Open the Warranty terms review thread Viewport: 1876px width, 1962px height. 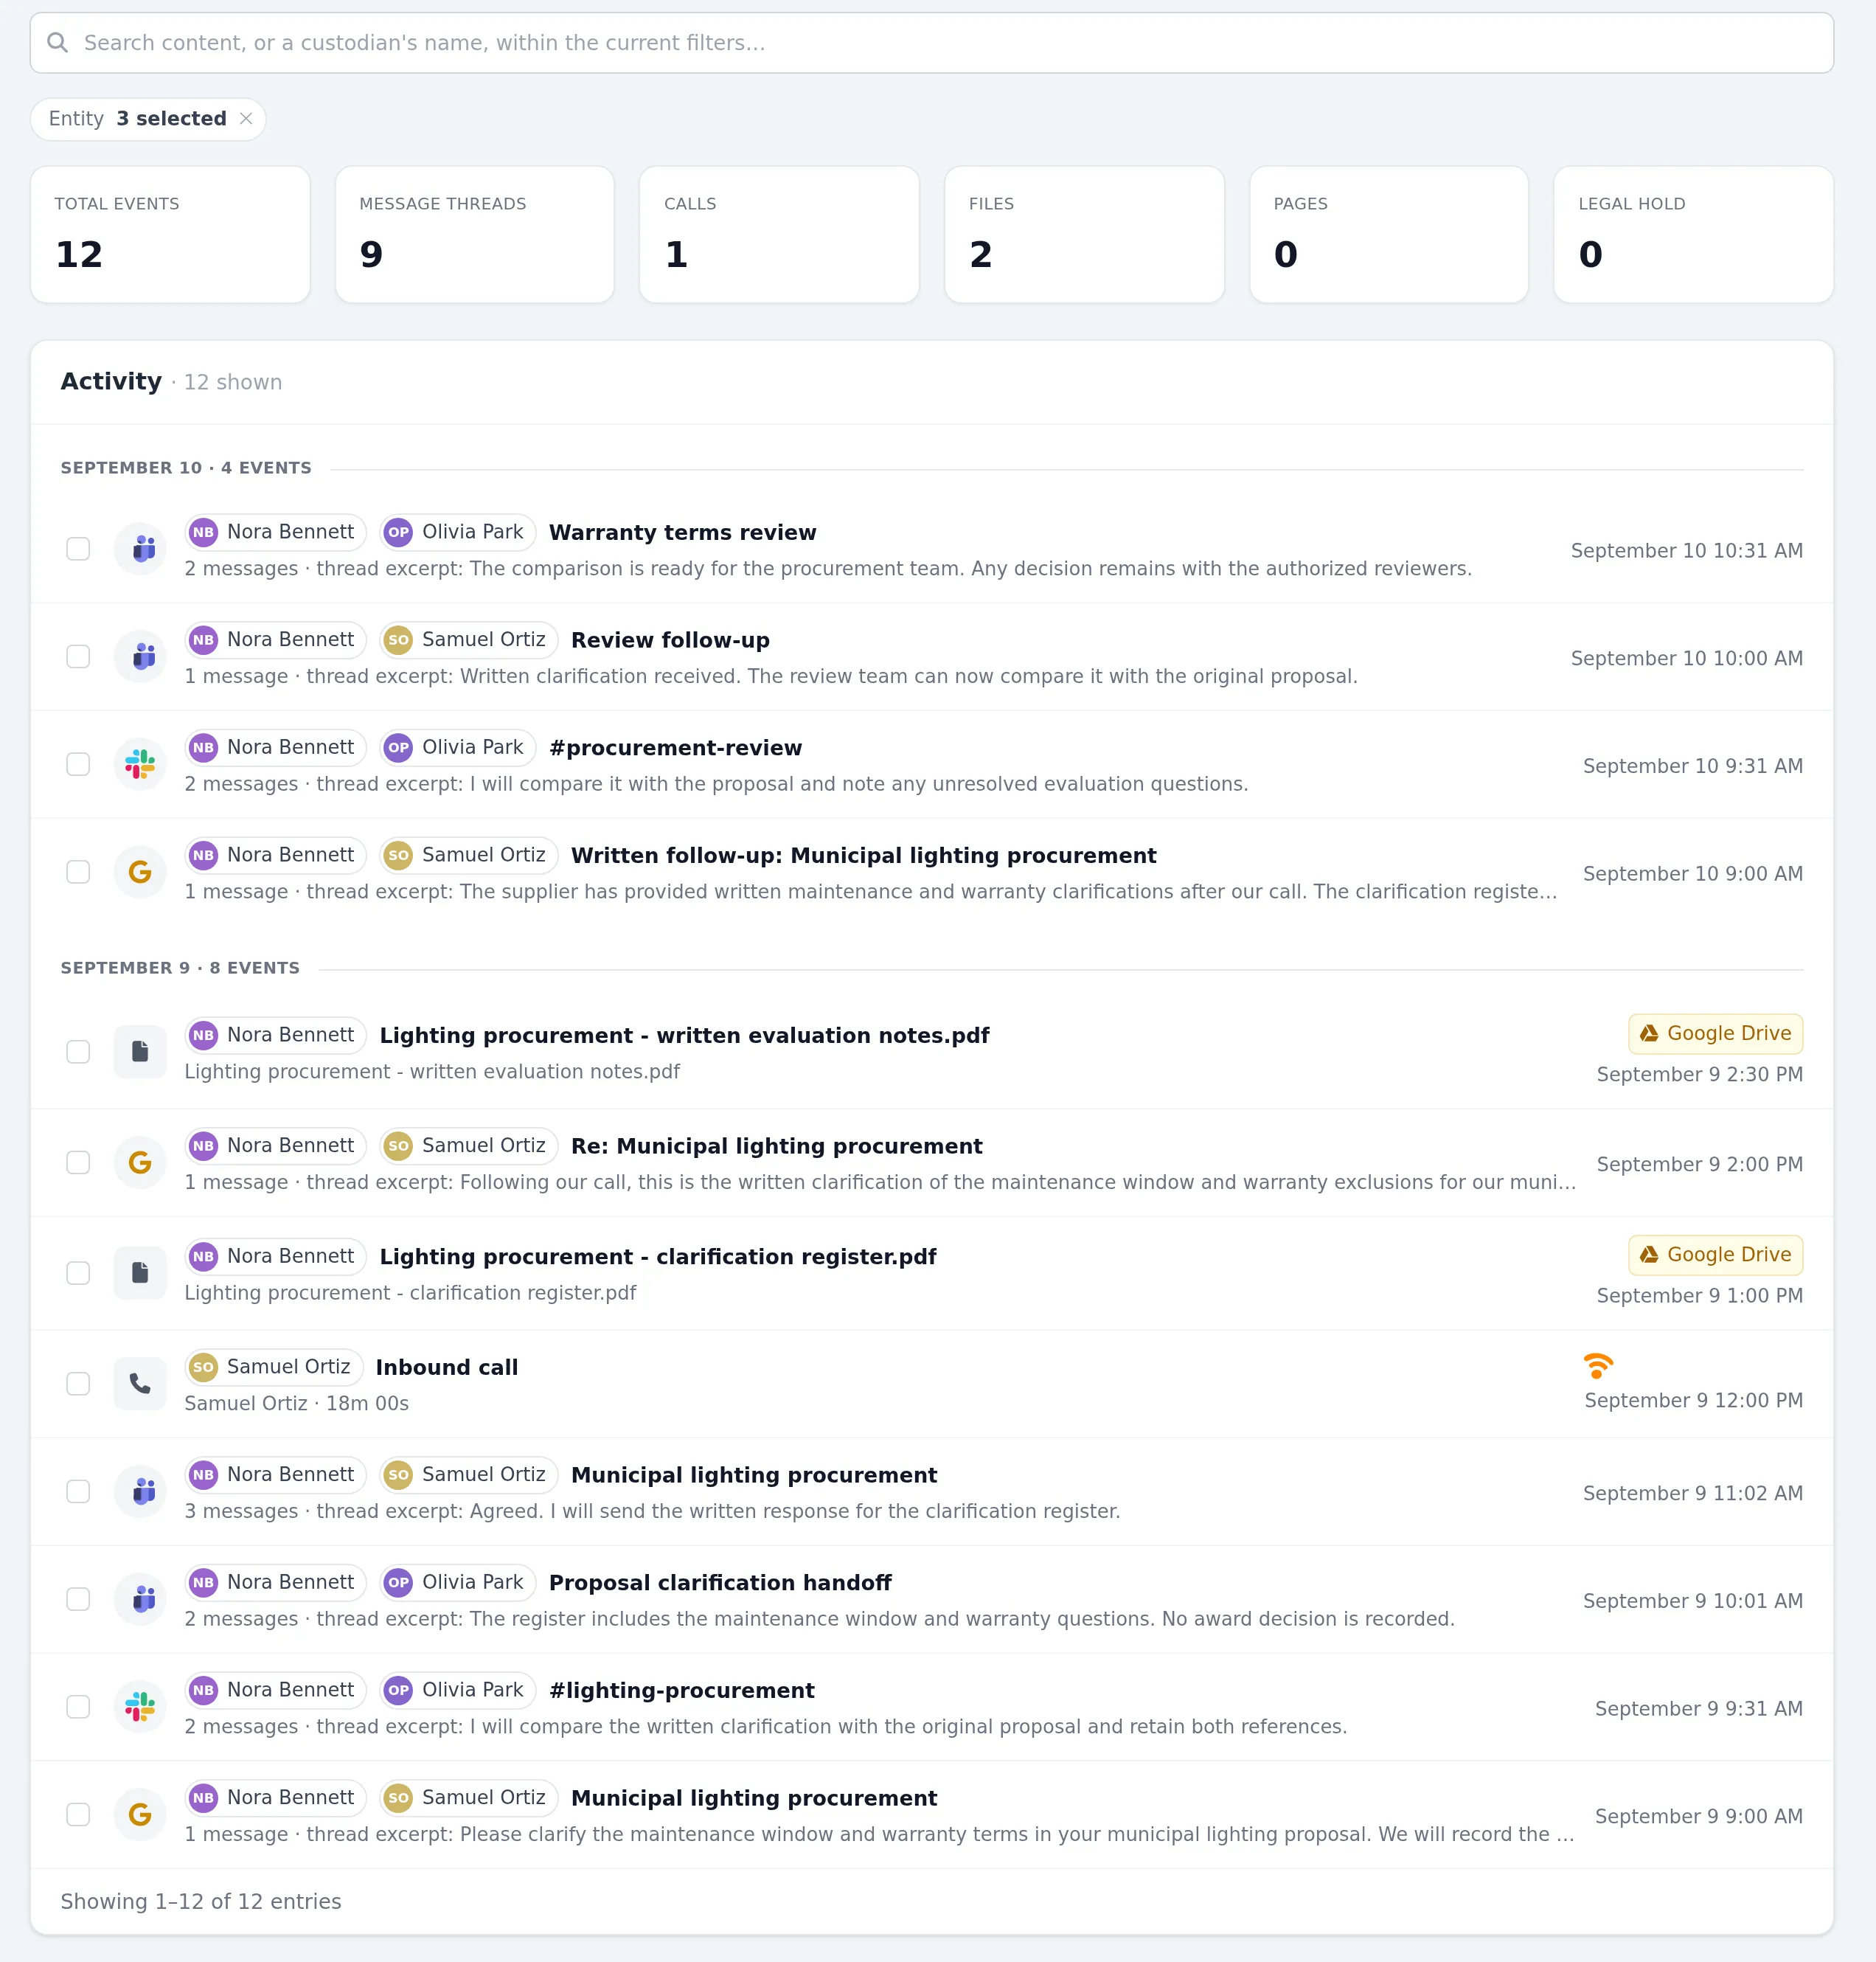683,532
